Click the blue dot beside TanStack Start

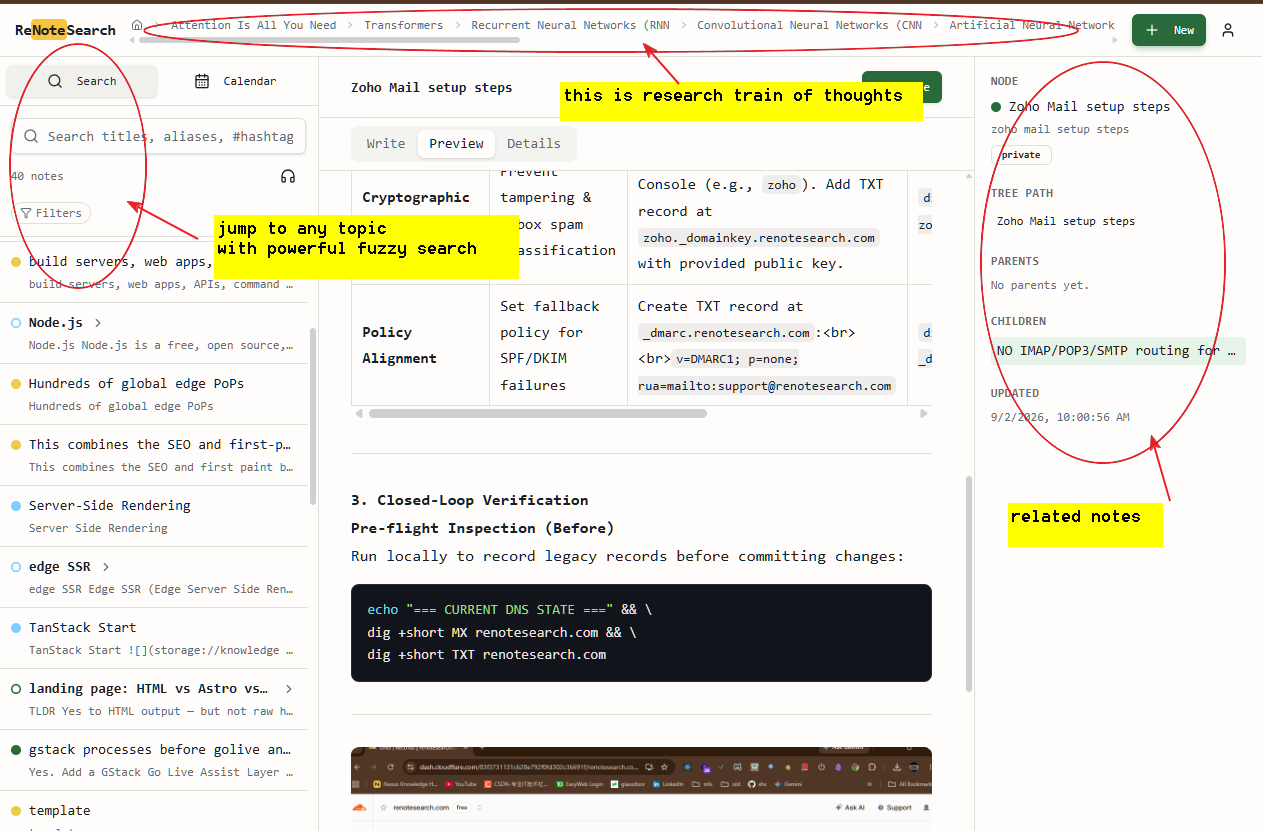tap(16, 627)
